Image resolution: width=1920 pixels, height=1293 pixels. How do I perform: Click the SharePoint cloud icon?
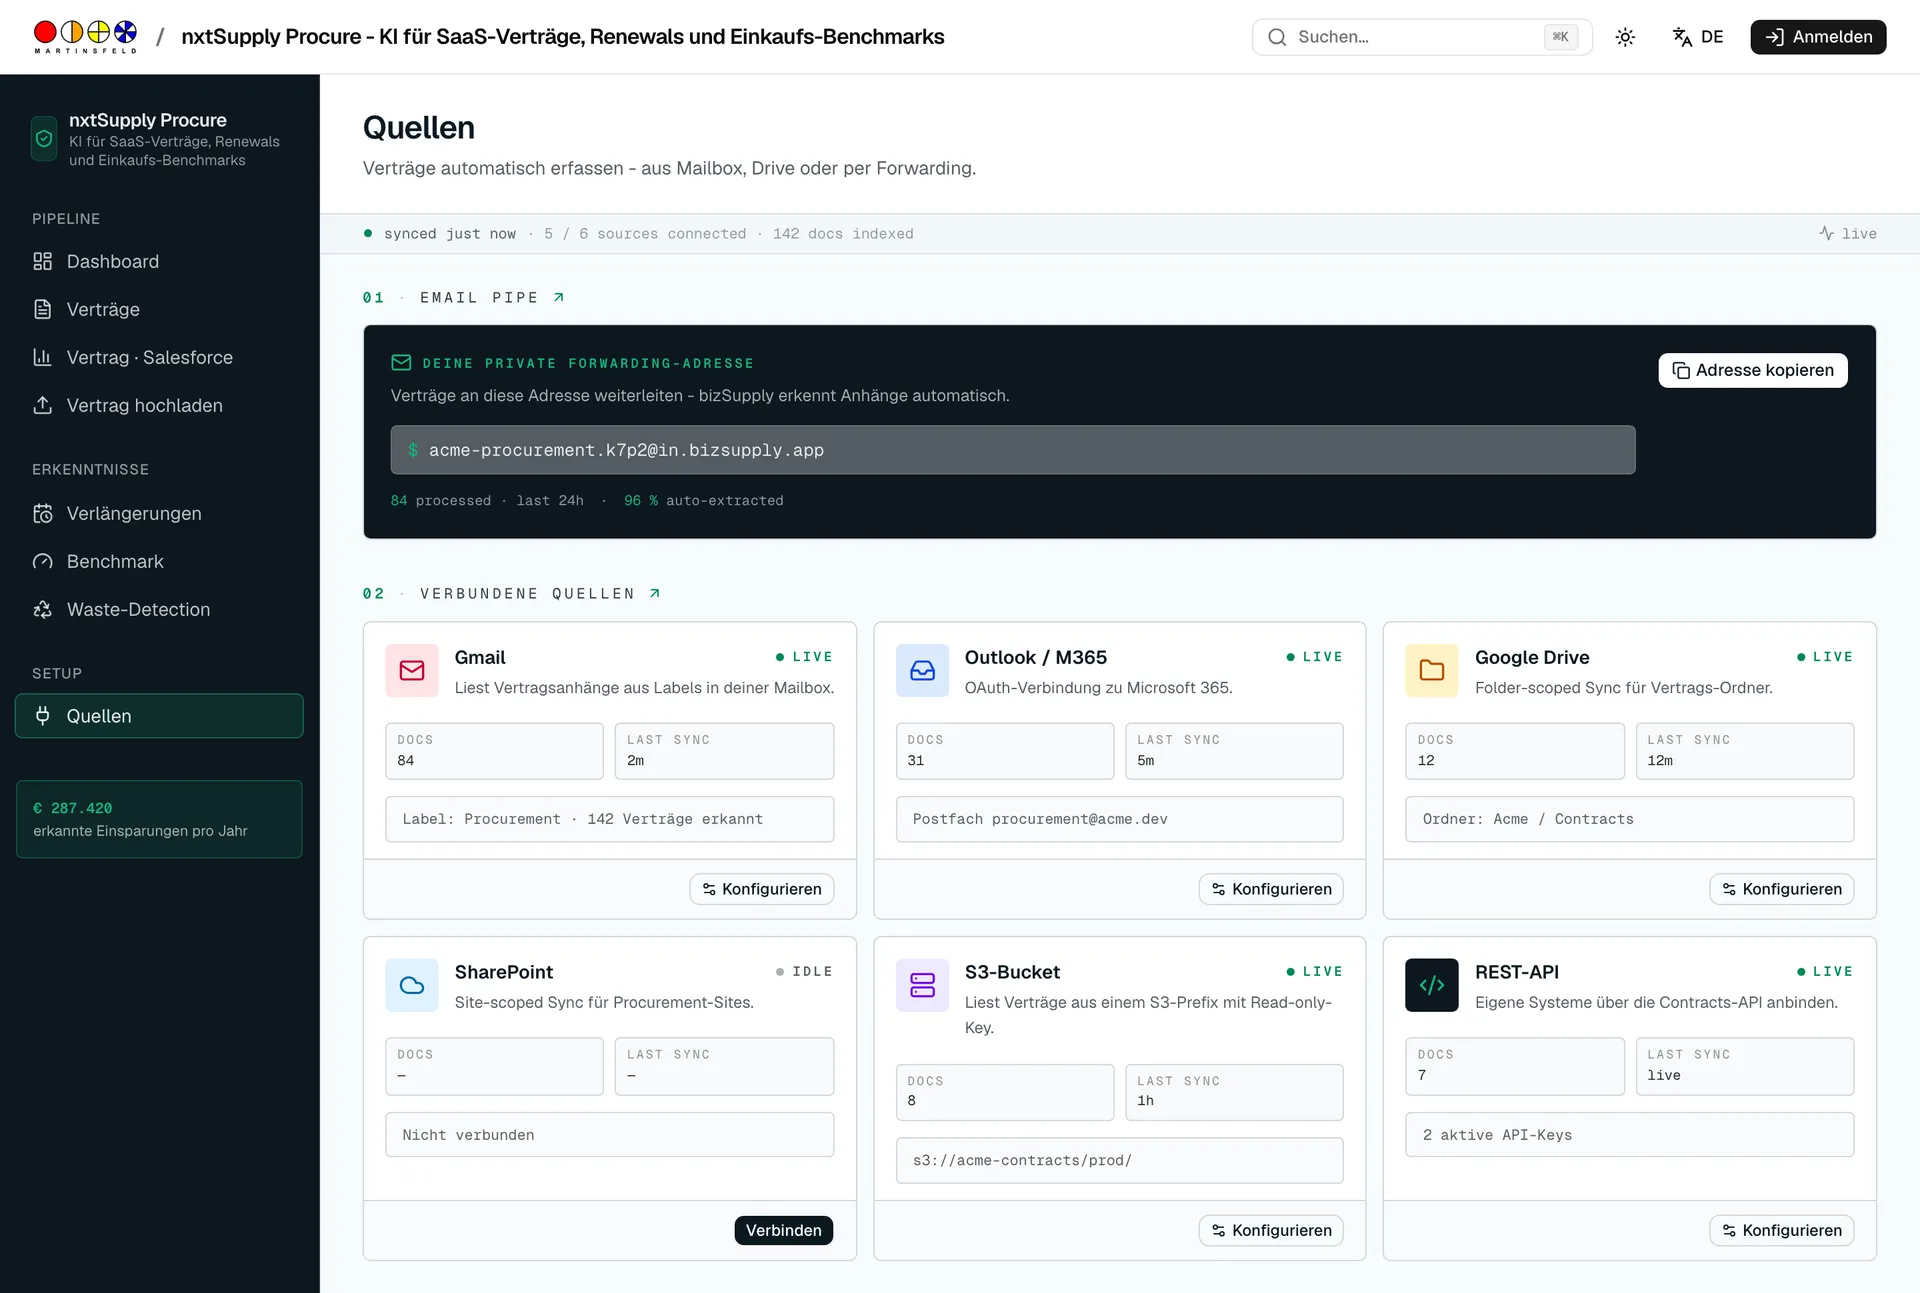tap(412, 985)
